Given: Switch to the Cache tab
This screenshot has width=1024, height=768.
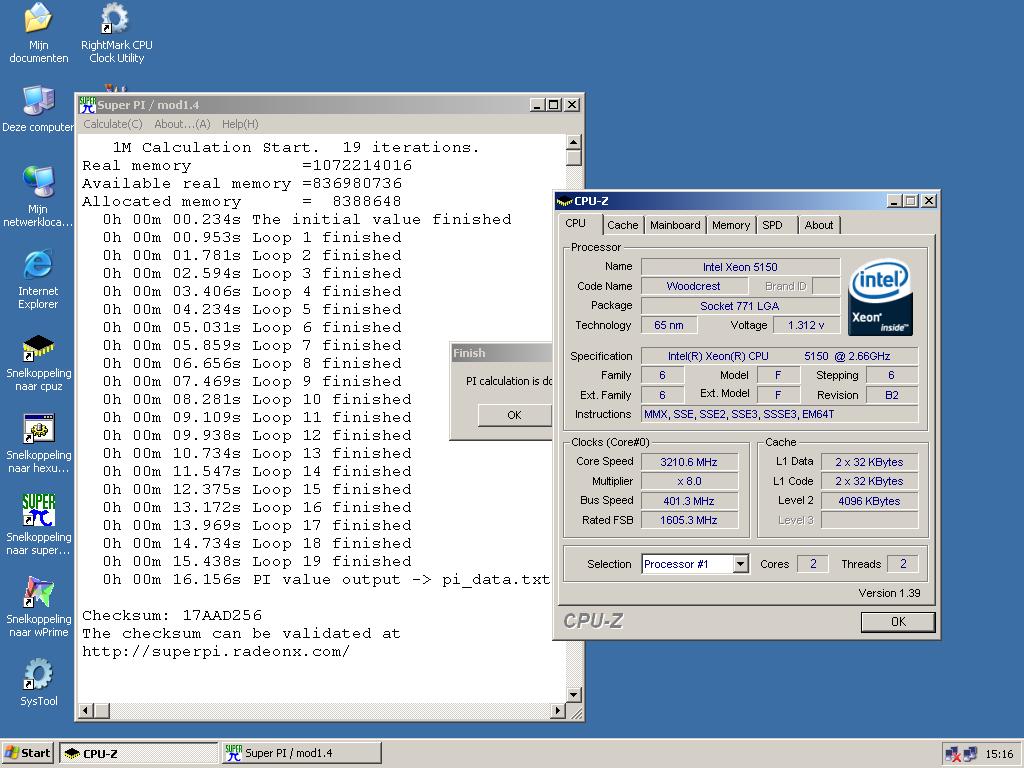Looking at the screenshot, I should click(622, 225).
